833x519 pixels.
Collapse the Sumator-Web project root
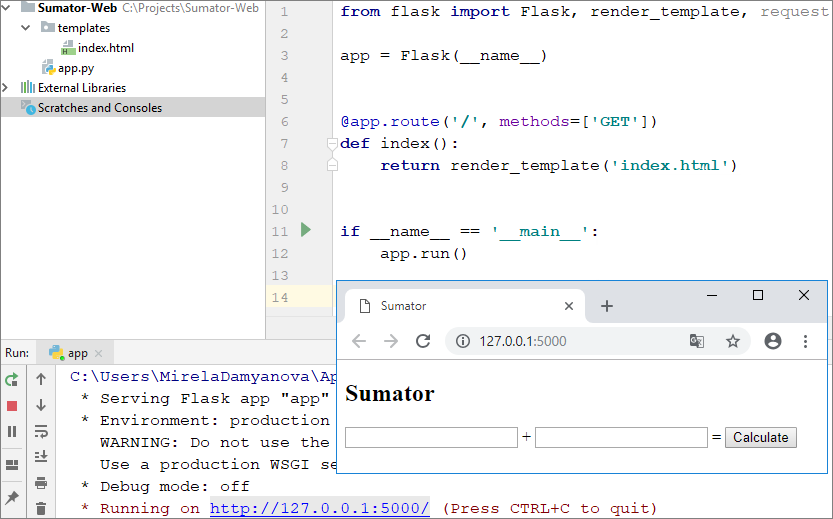[x=9, y=8]
